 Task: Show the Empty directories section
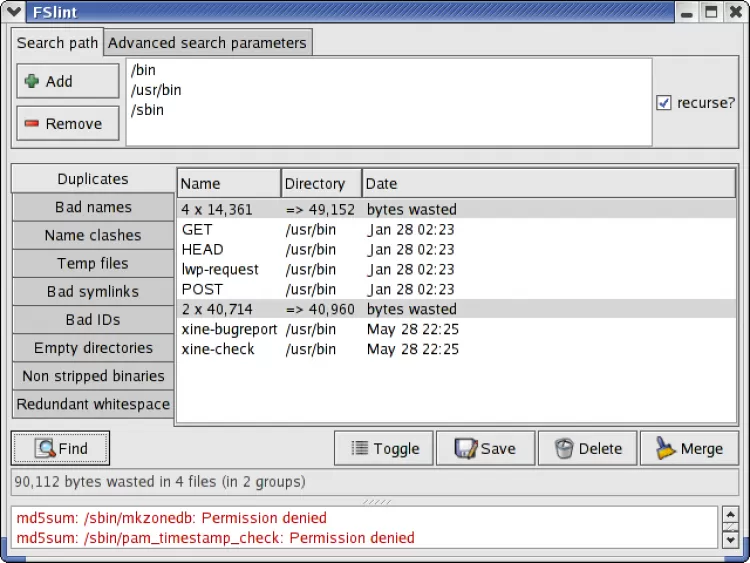pos(93,348)
